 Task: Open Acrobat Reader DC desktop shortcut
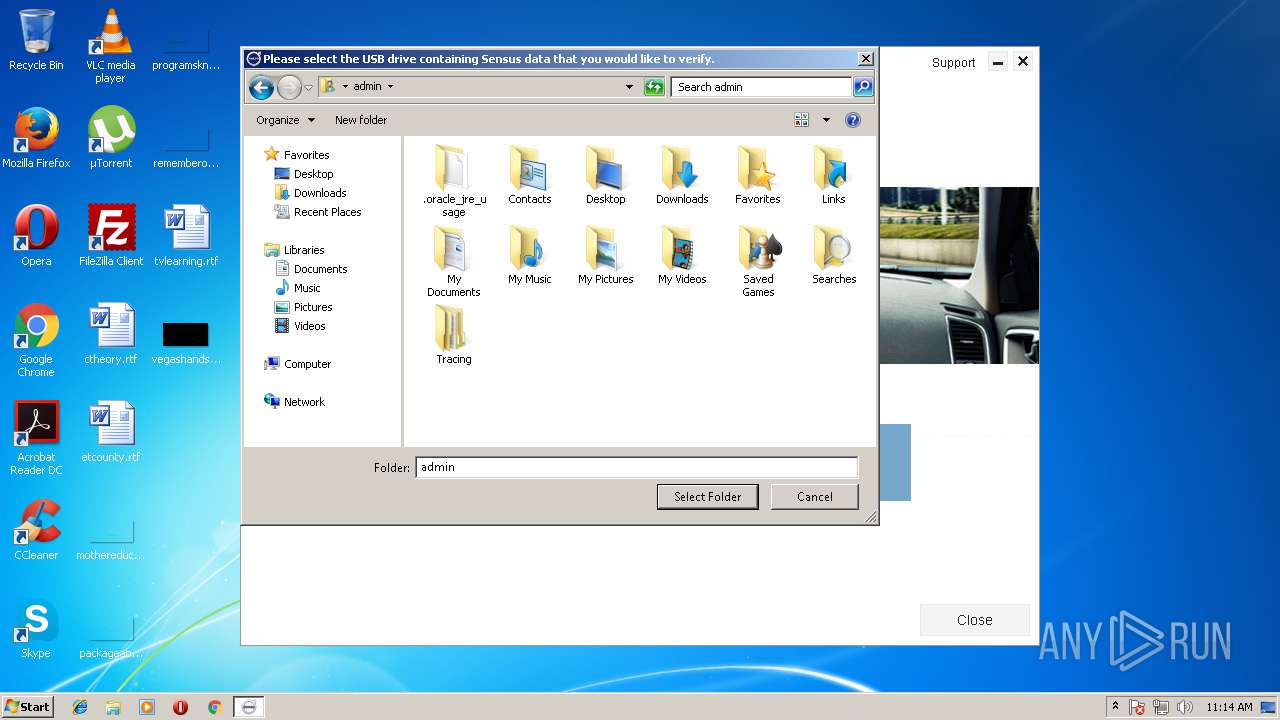(x=36, y=438)
